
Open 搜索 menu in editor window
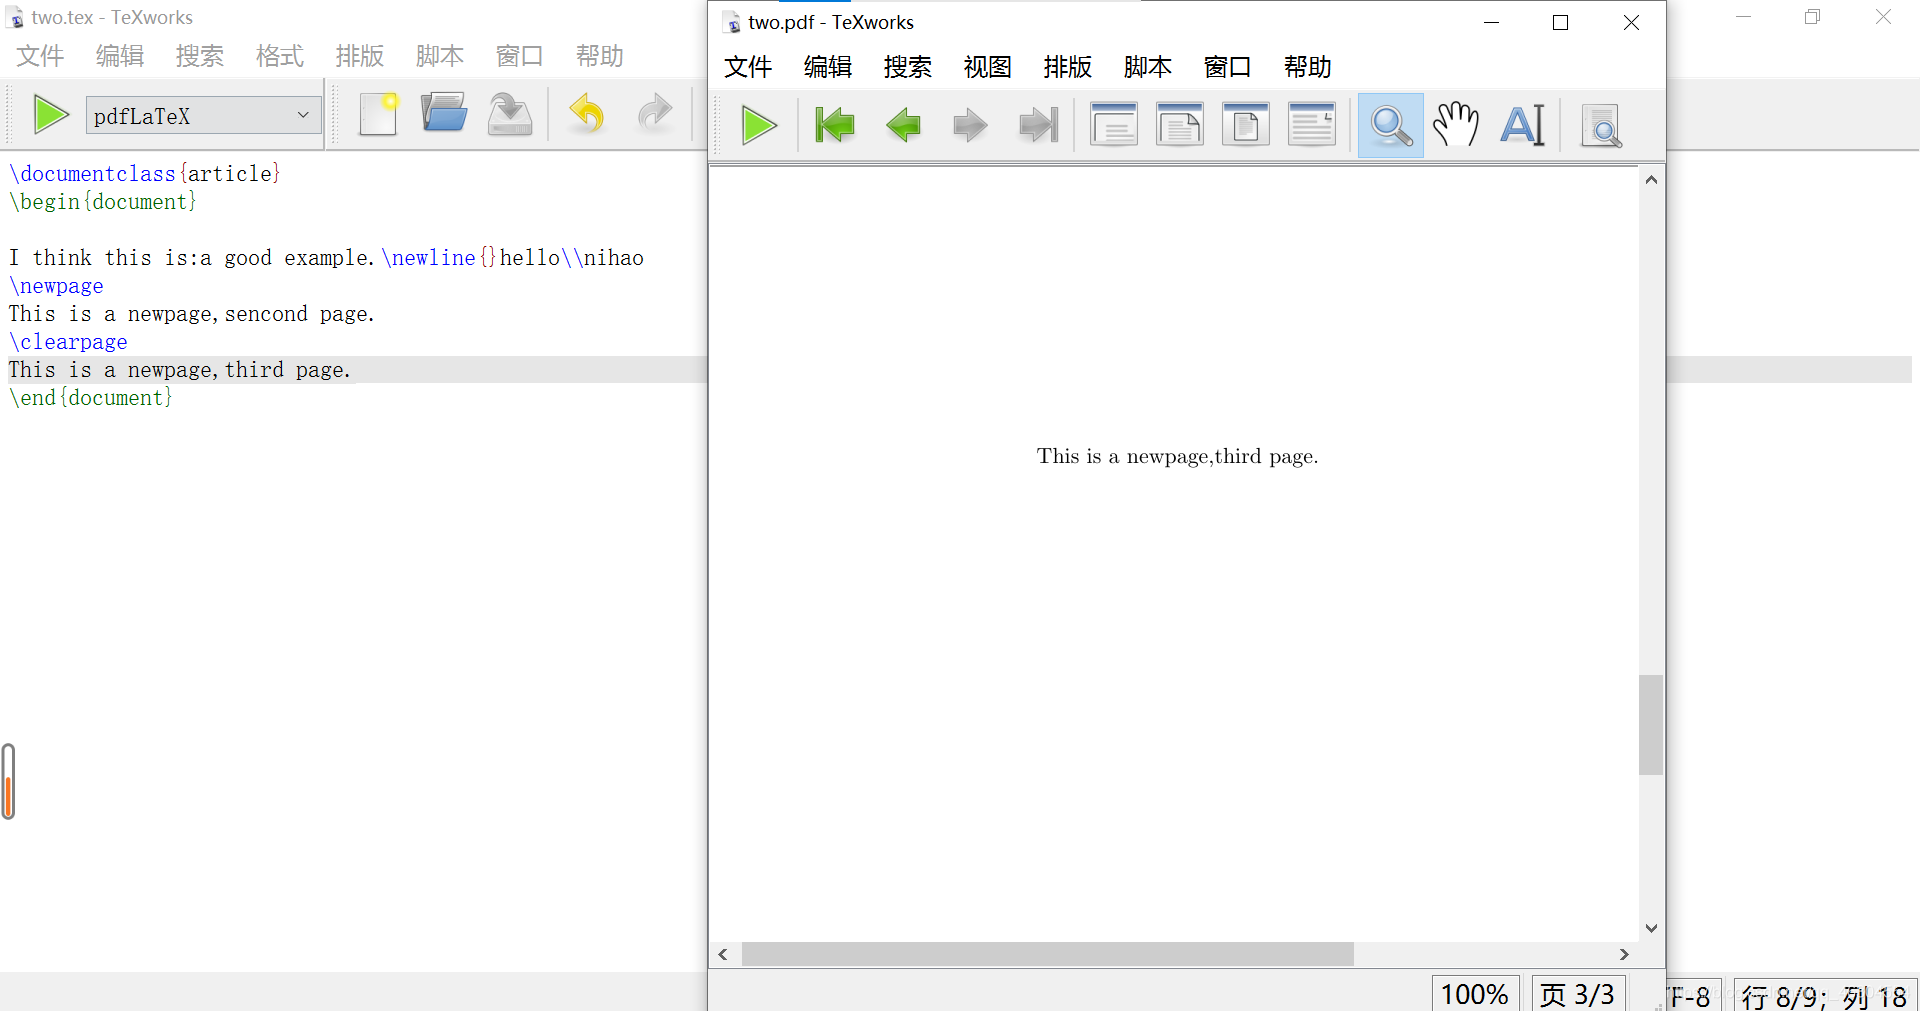(200, 56)
